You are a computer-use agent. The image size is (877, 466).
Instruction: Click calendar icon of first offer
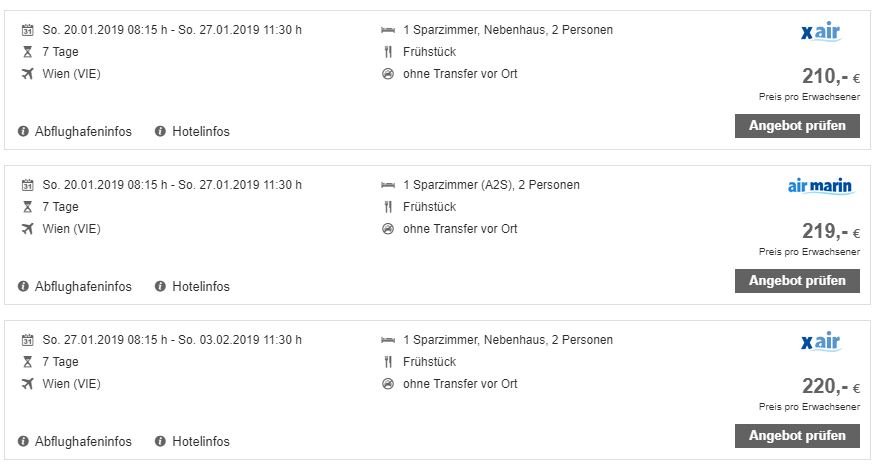click(x=27, y=30)
